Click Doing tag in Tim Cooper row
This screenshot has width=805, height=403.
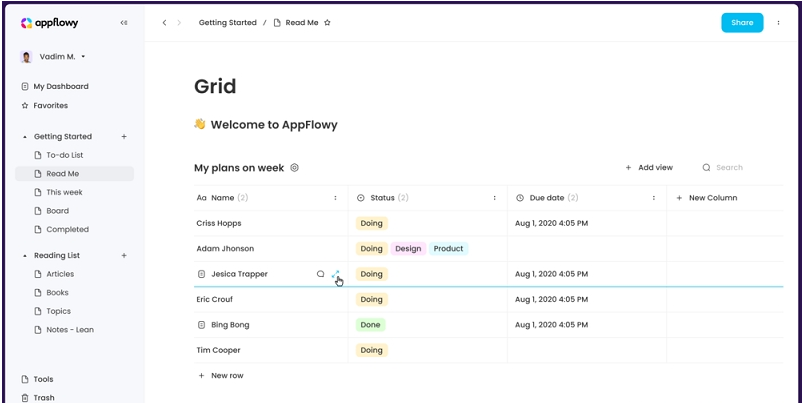pyautogui.click(x=371, y=350)
